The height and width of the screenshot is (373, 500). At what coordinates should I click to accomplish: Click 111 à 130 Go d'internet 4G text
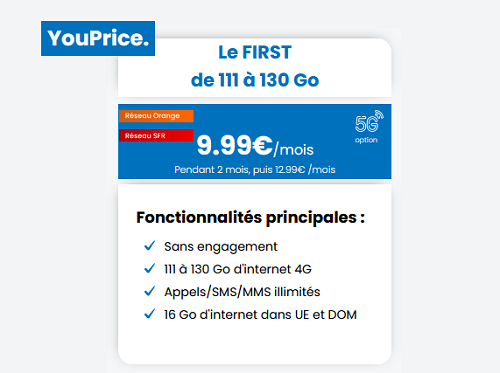coord(238,269)
